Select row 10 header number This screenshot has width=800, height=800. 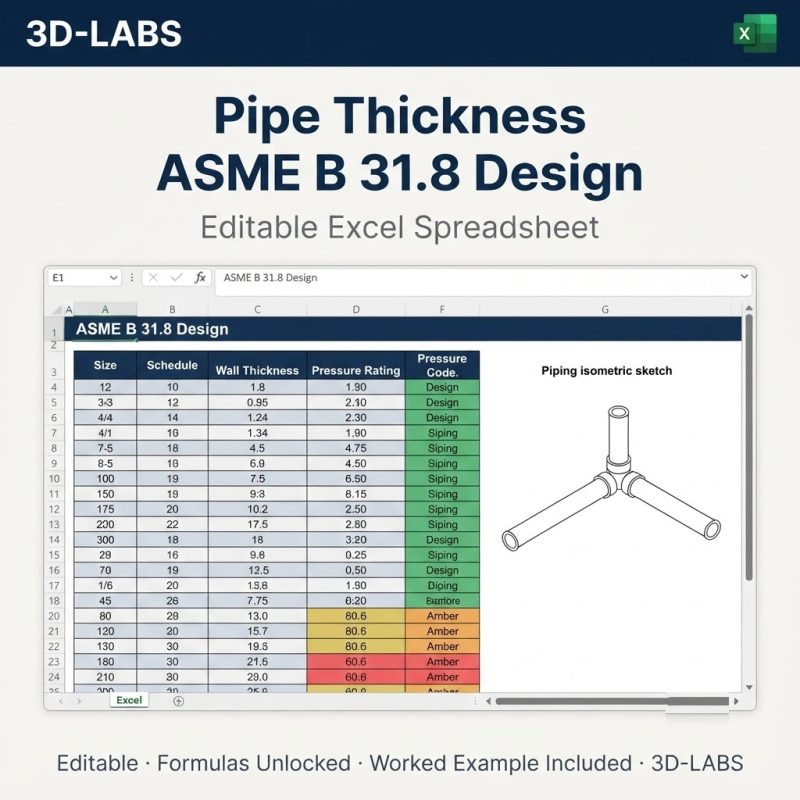pyautogui.click(x=54, y=479)
